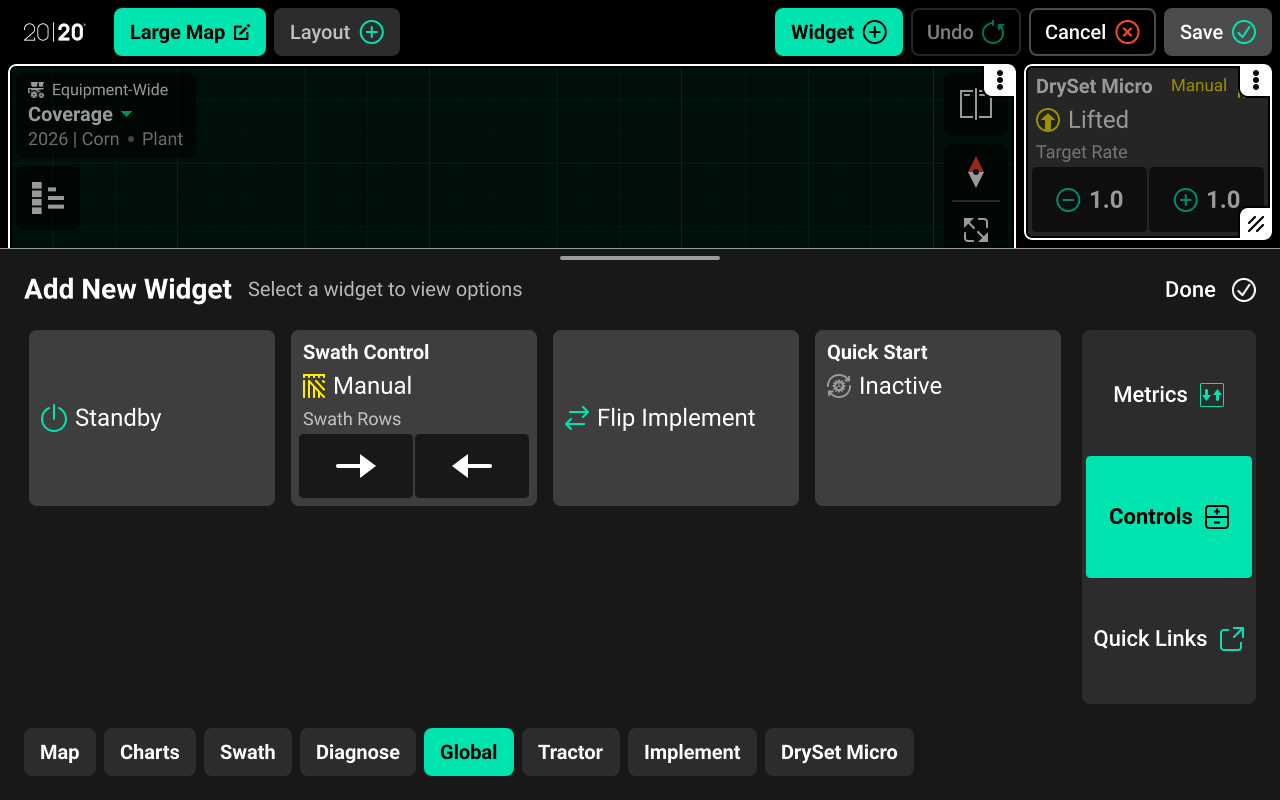Open the DrySet Micro widget three-dot menu
This screenshot has width=1280, height=800.
pos(1255,81)
